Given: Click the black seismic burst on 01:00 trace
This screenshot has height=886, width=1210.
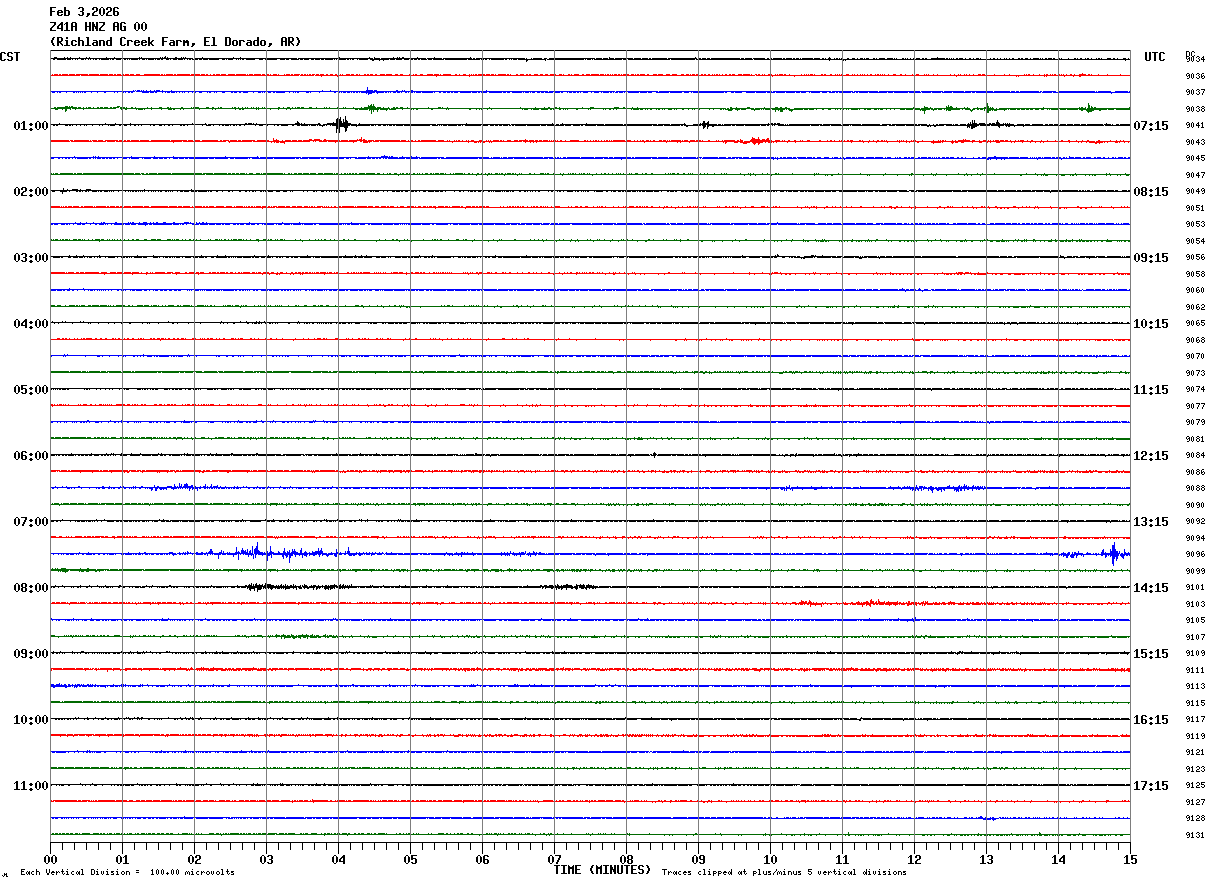Looking at the screenshot, I should (x=341, y=124).
